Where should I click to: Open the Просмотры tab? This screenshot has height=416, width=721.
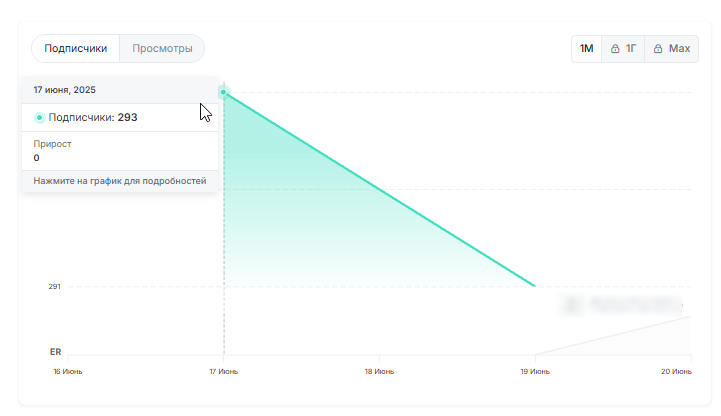[x=162, y=48]
